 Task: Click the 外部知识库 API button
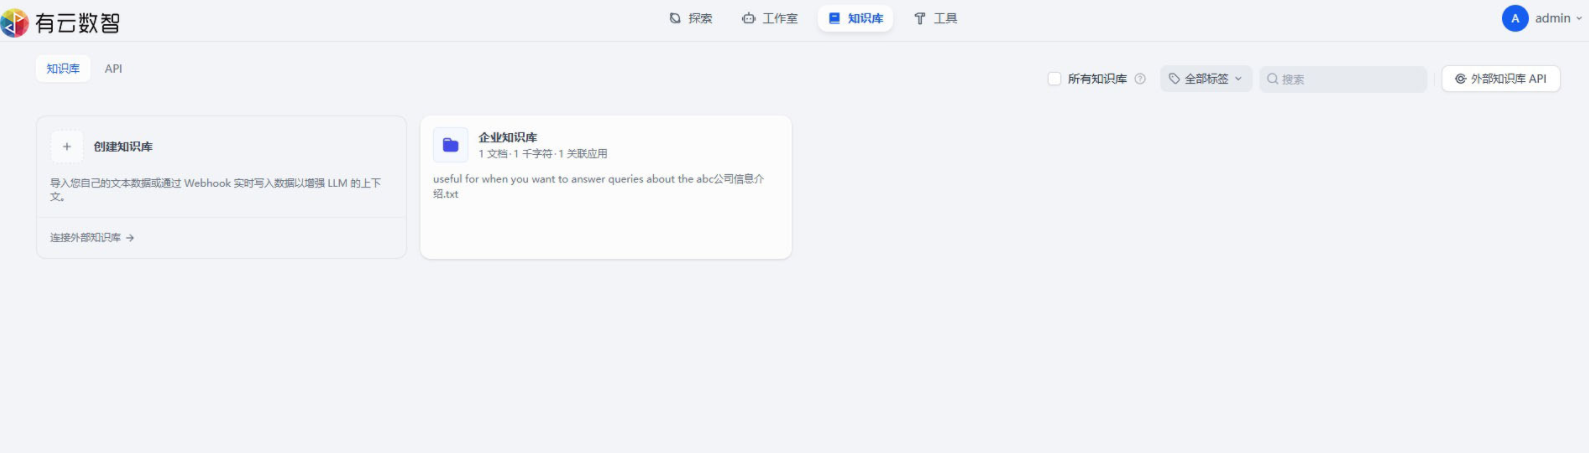click(x=1500, y=79)
